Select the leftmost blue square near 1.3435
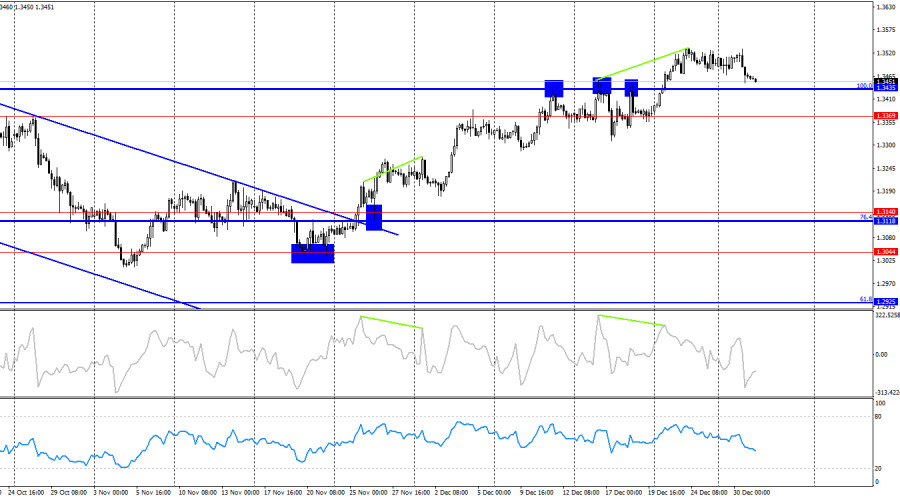This screenshot has width=900, height=500. tap(554, 88)
